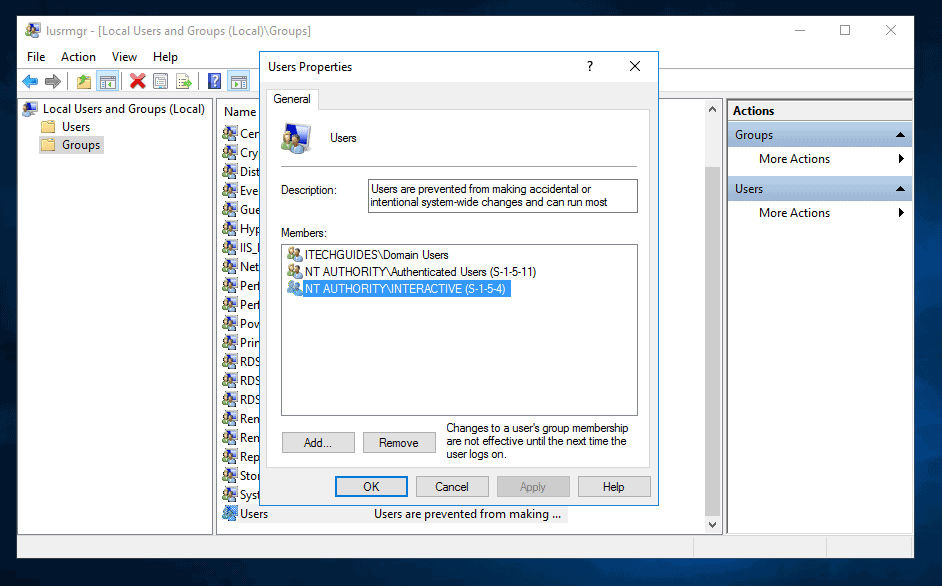Select the Gue group icon in list

[x=229, y=209]
